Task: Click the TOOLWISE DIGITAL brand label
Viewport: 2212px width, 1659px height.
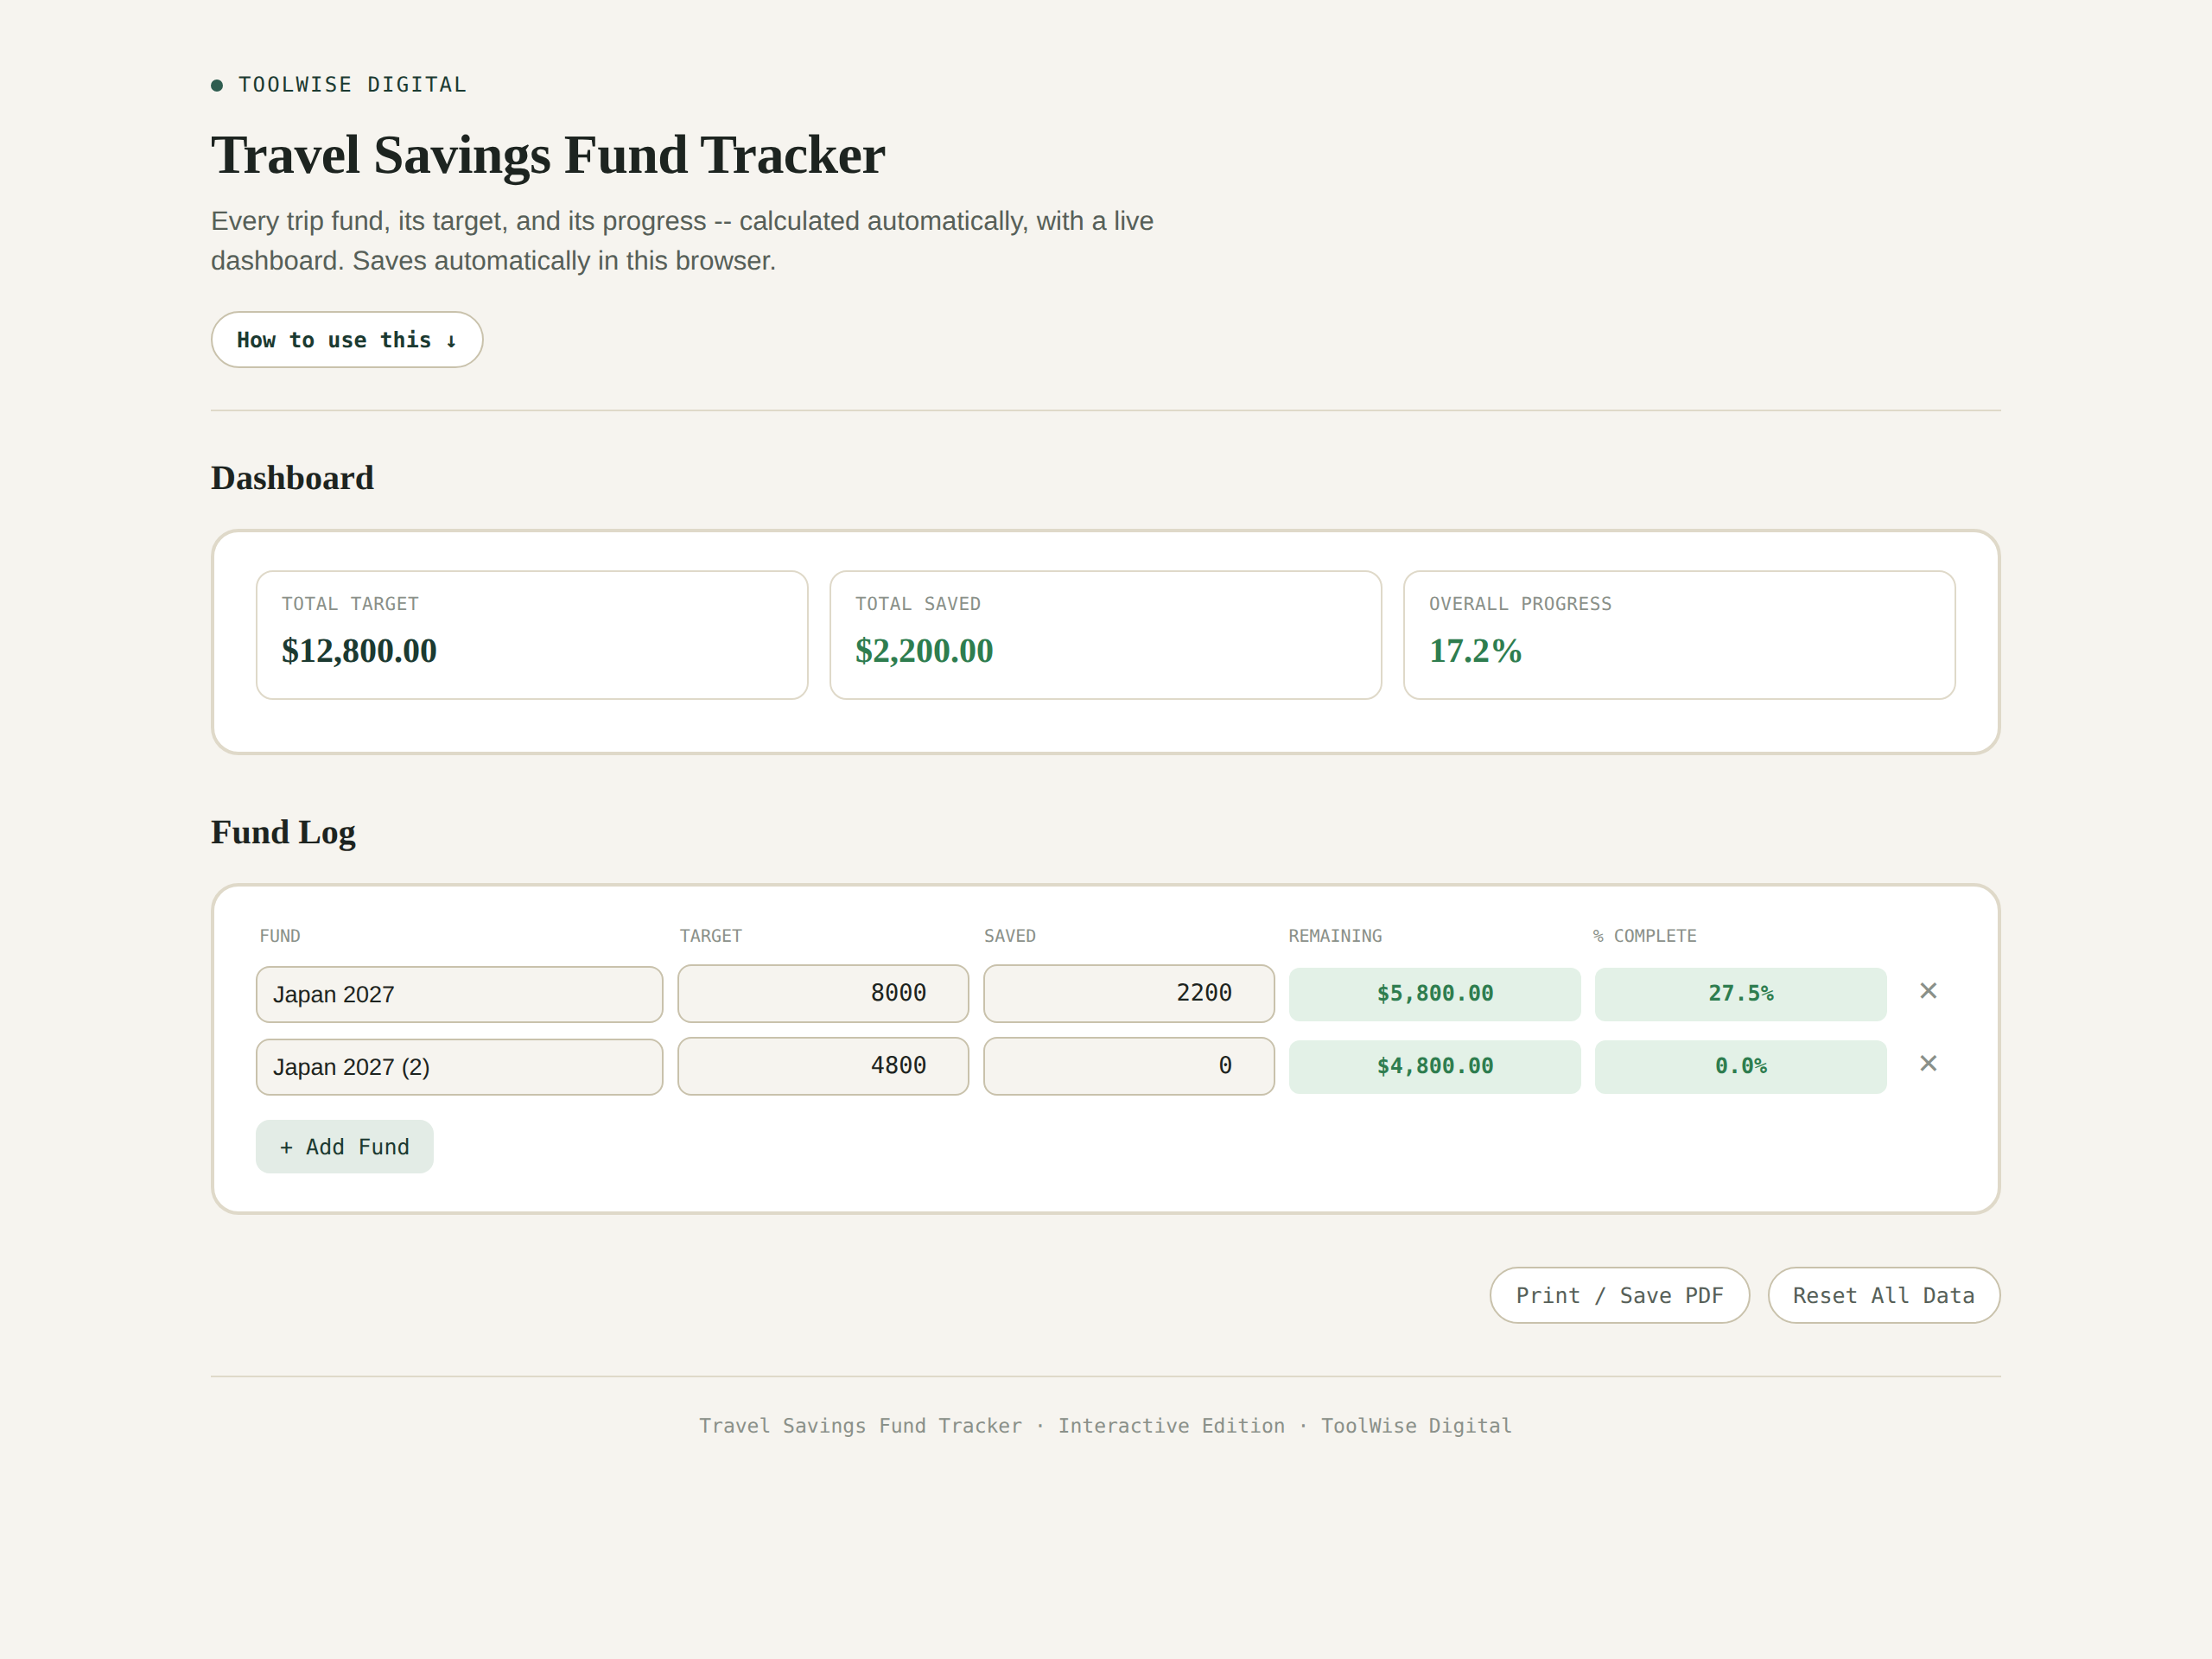Action: pyautogui.click(x=352, y=85)
